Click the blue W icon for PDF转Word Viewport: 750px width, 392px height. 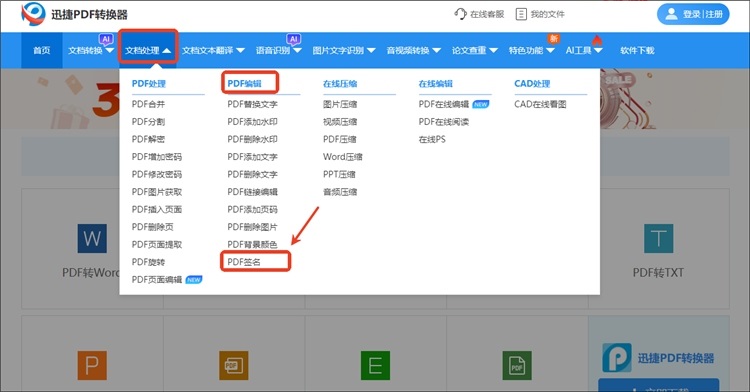click(x=92, y=238)
